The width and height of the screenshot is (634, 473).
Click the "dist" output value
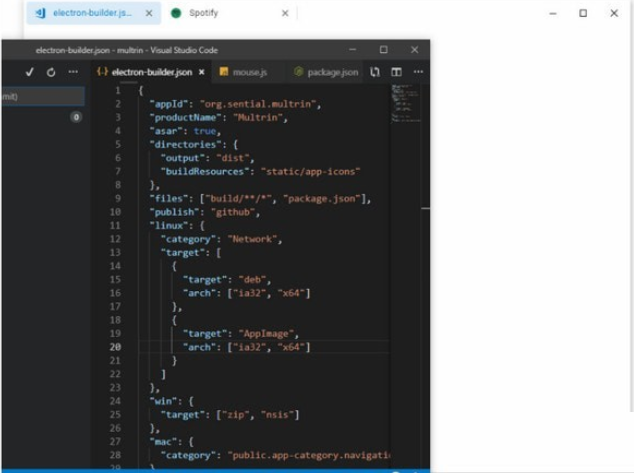point(233,158)
